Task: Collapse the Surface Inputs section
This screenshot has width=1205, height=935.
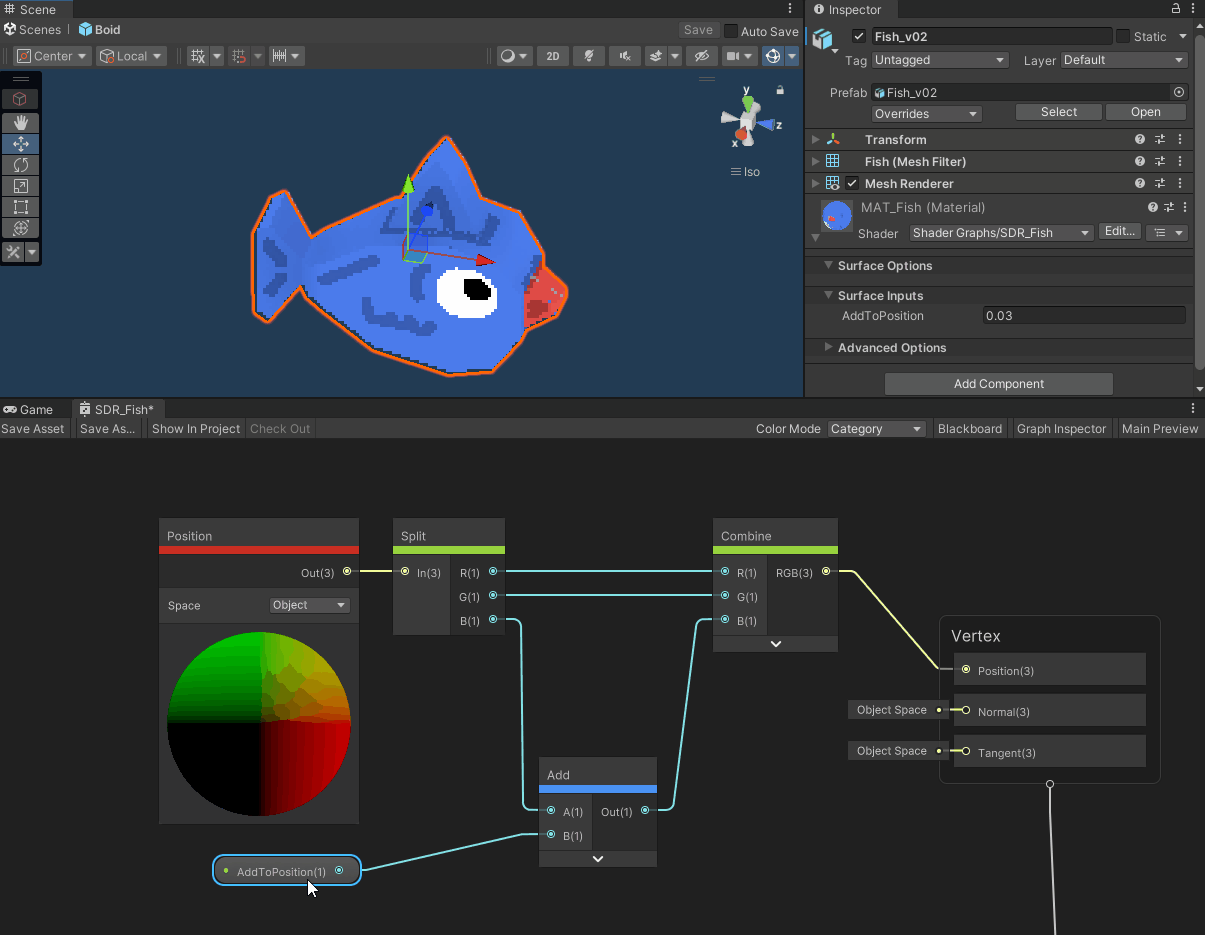Action: click(x=827, y=295)
